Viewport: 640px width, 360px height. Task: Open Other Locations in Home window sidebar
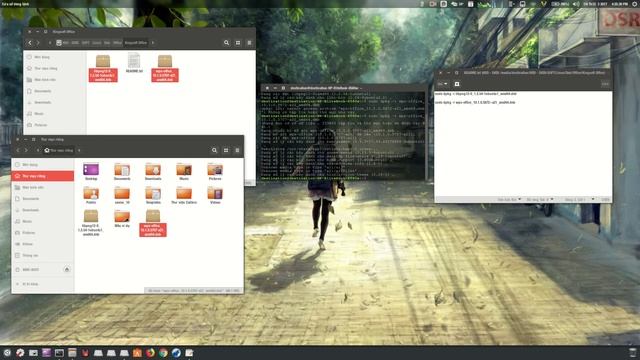tap(43, 284)
